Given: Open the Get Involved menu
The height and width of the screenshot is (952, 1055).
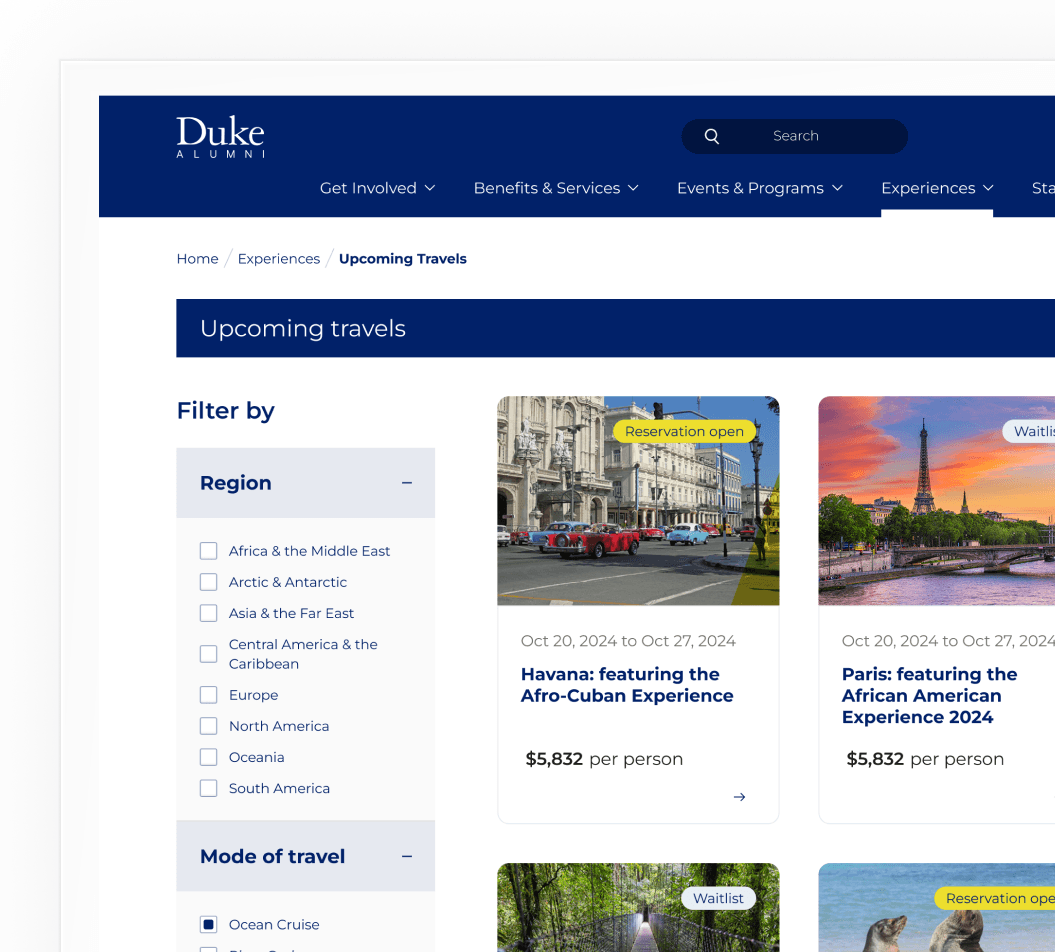Looking at the screenshot, I should click(x=378, y=188).
